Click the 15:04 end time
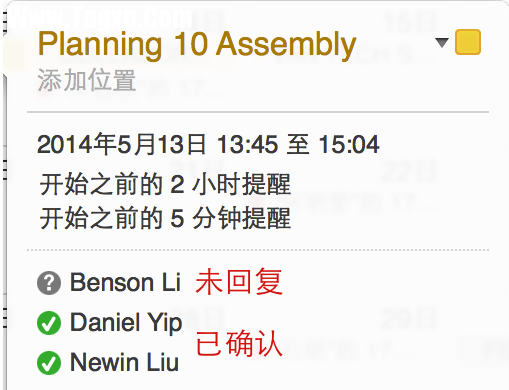Image resolution: width=509 pixels, height=390 pixels. point(349,145)
